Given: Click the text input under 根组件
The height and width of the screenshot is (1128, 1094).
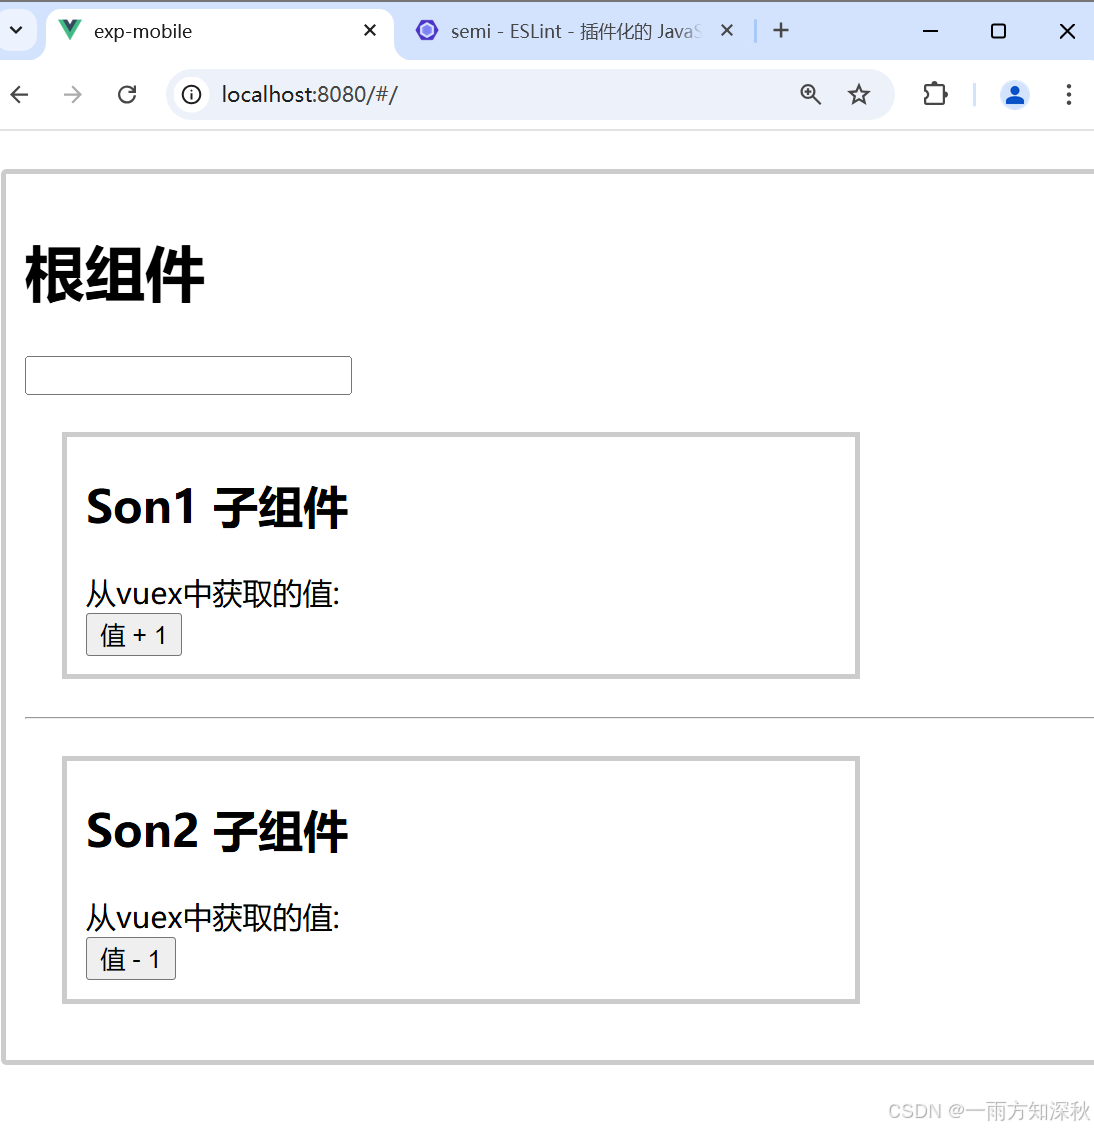Looking at the screenshot, I should coord(188,376).
